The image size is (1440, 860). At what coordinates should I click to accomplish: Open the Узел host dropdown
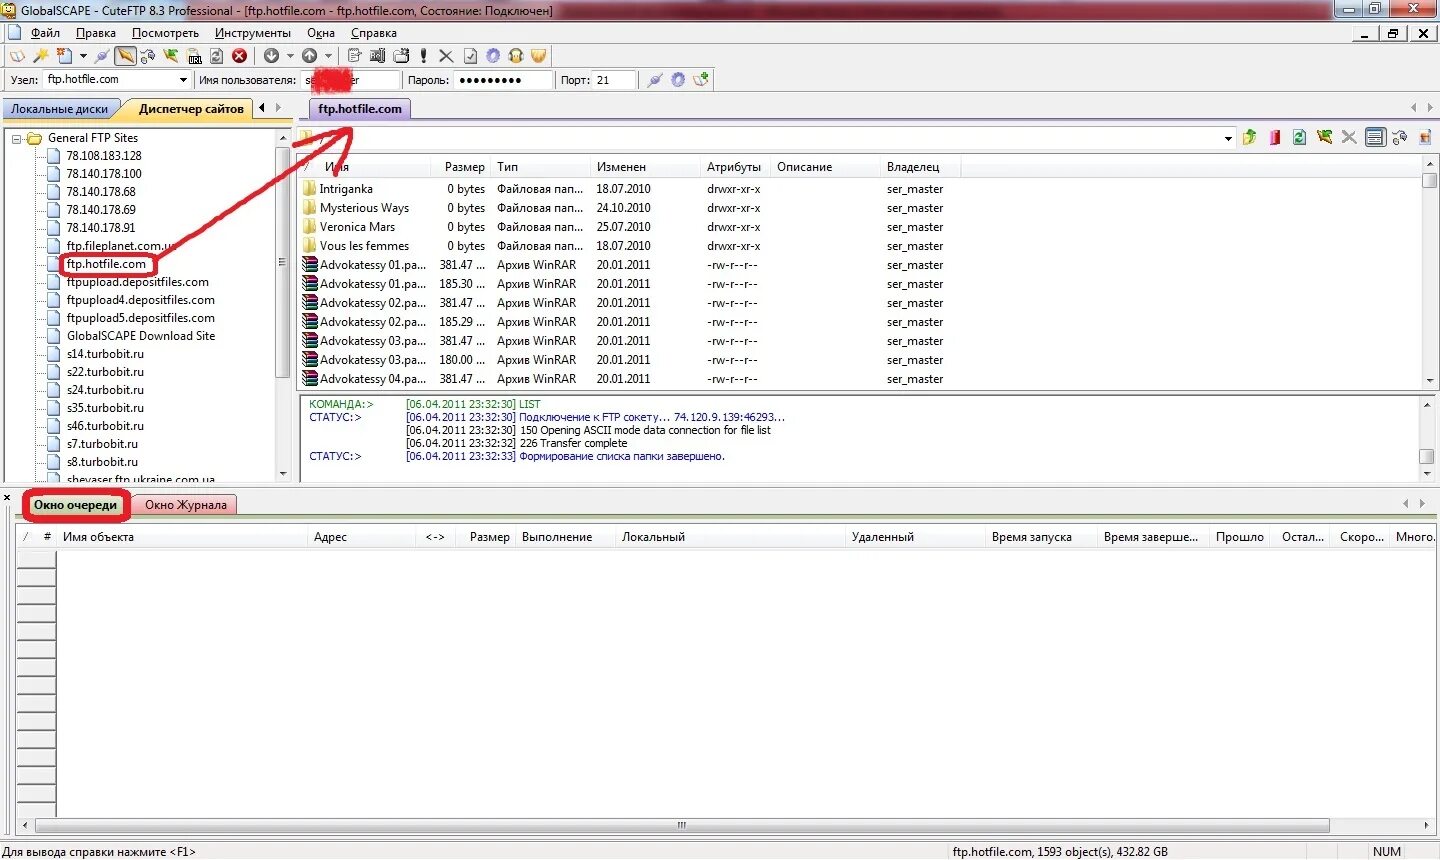click(183, 80)
